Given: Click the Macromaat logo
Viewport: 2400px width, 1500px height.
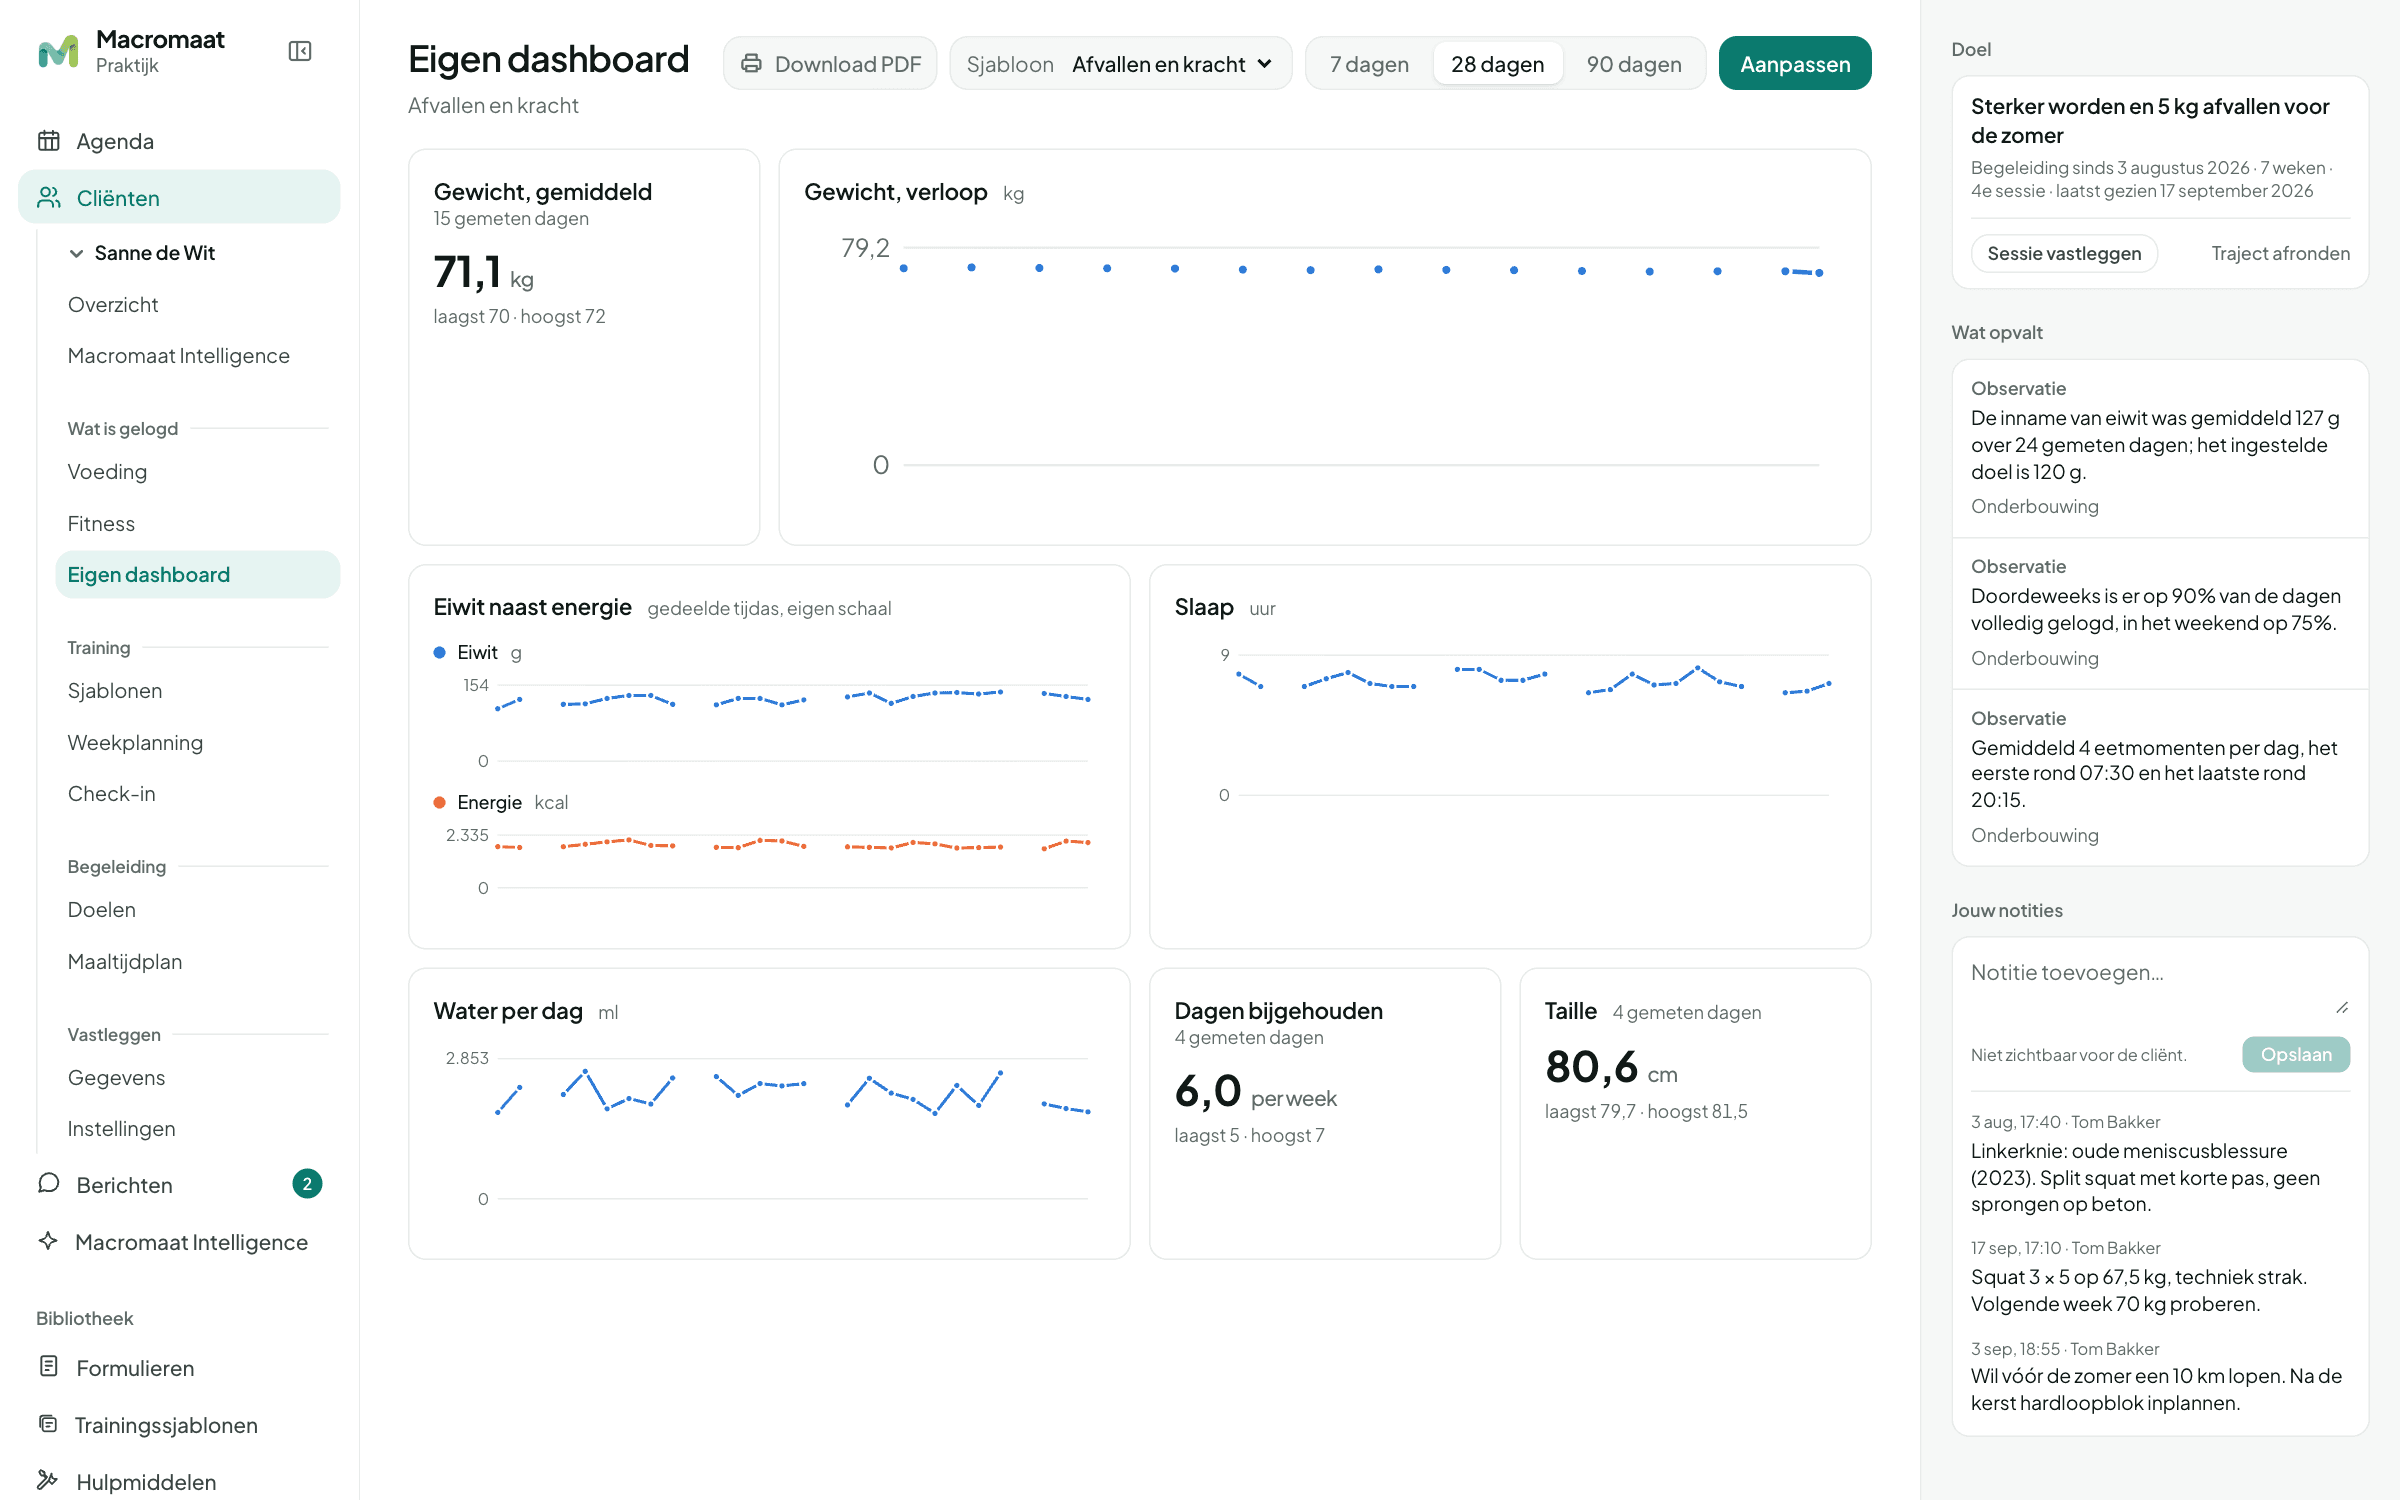Looking at the screenshot, I should click(58, 52).
